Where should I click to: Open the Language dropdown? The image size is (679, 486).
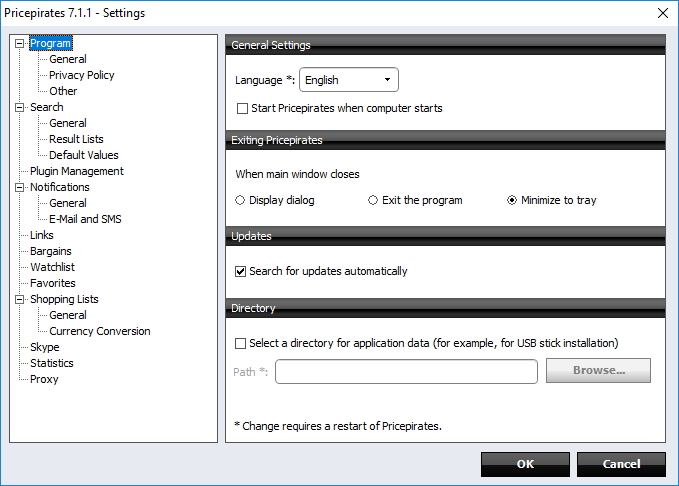coord(349,80)
